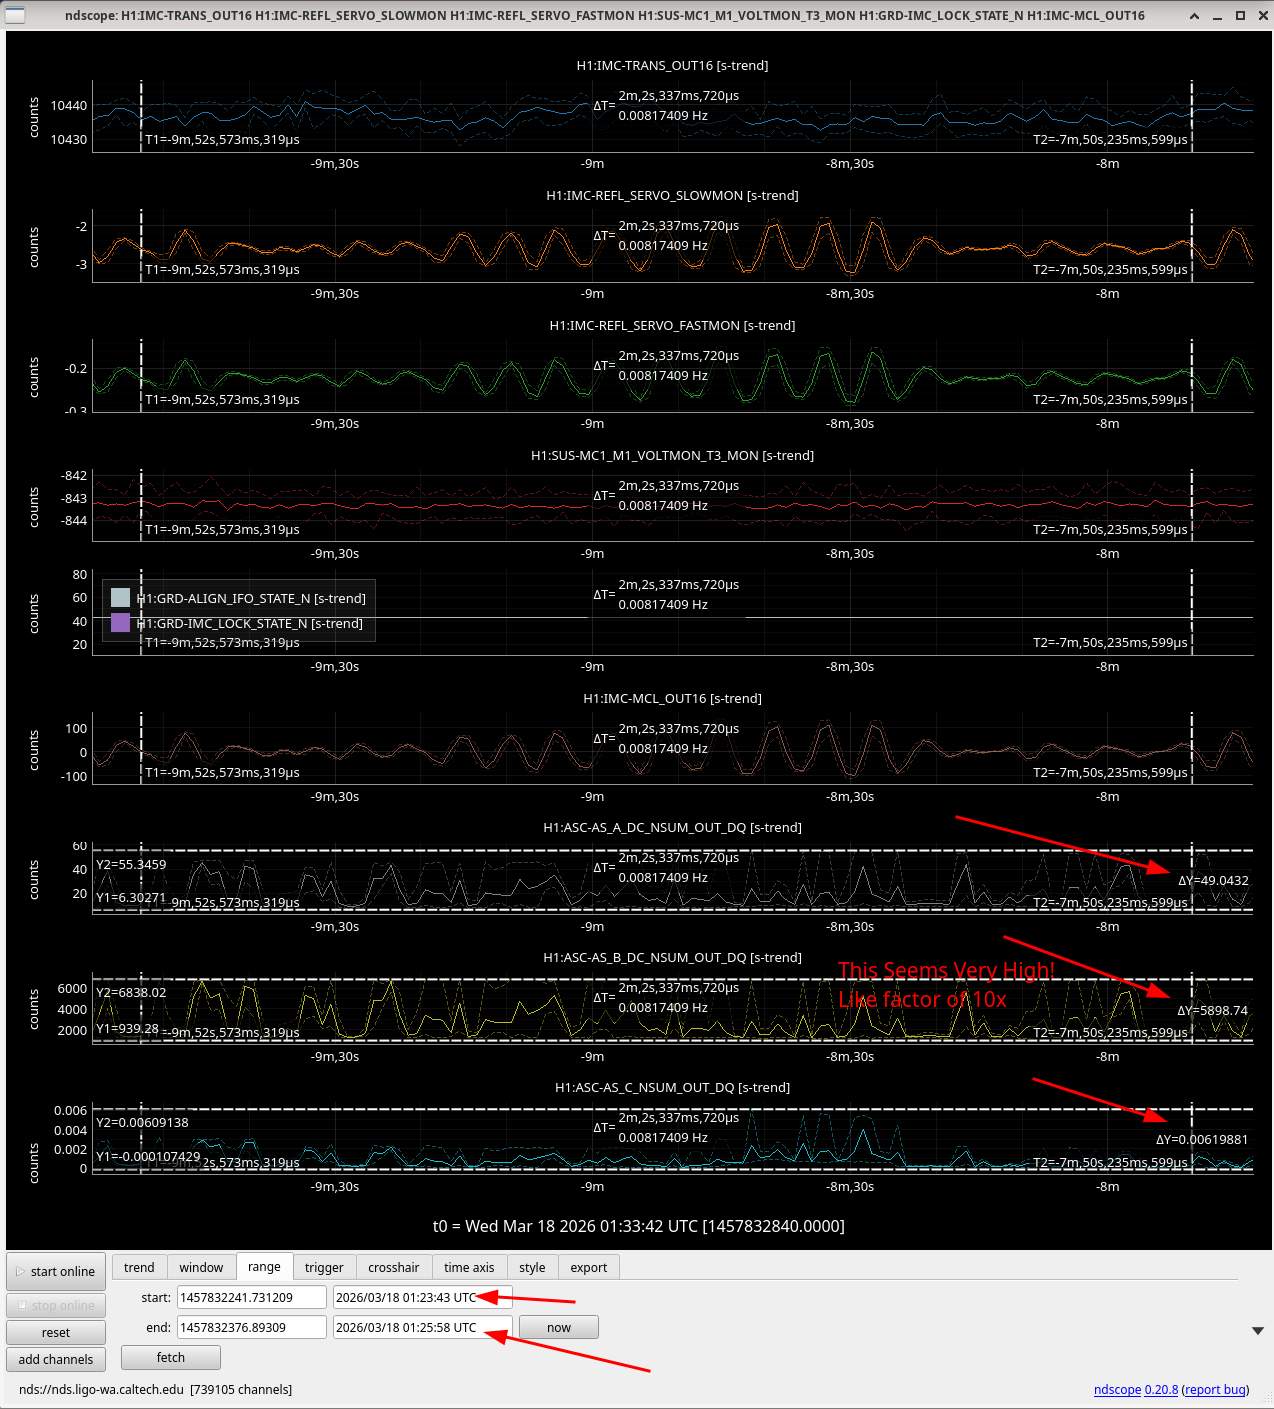Open the crosshair tab
This screenshot has height=1409, width=1274.
point(393,1267)
